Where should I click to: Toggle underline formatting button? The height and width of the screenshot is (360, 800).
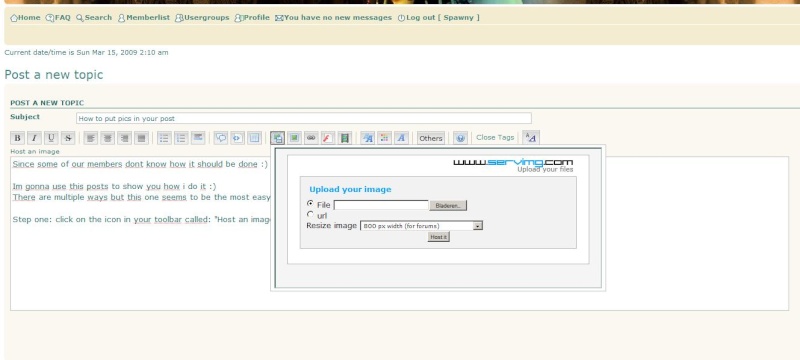tap(51, 138)
